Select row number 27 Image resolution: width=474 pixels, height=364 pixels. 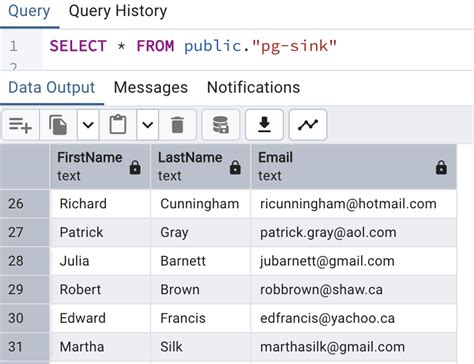[25, 232]
